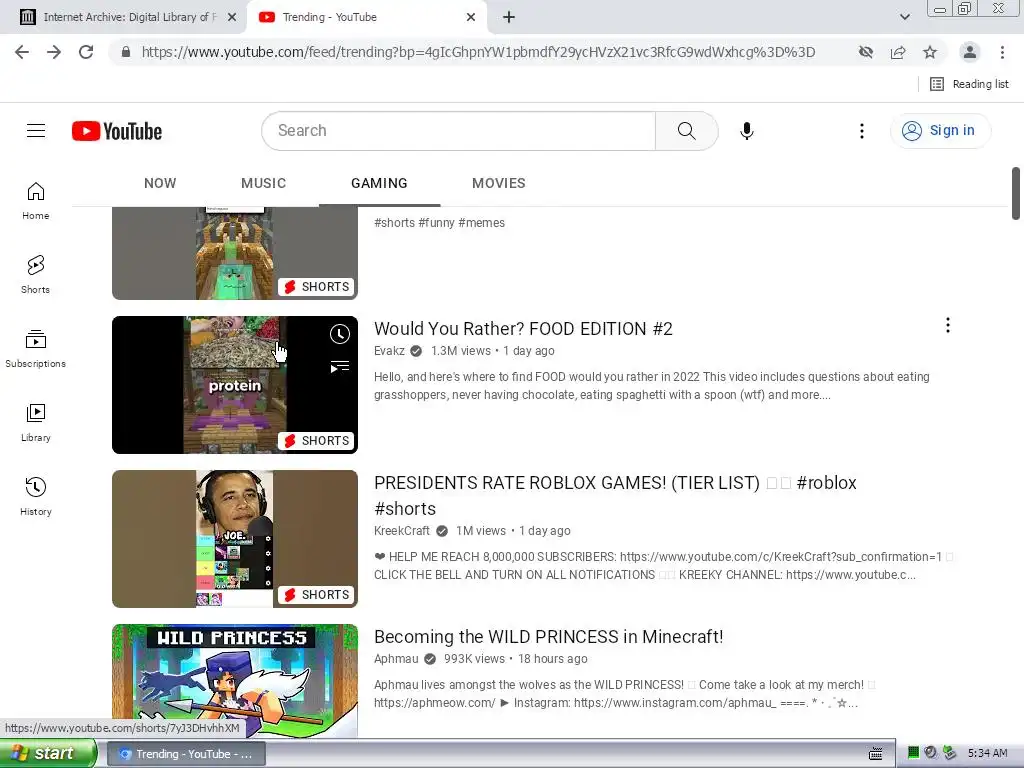Bookmark this page with star icon
Screen dimensions: 1024x768
click(930, 52)
